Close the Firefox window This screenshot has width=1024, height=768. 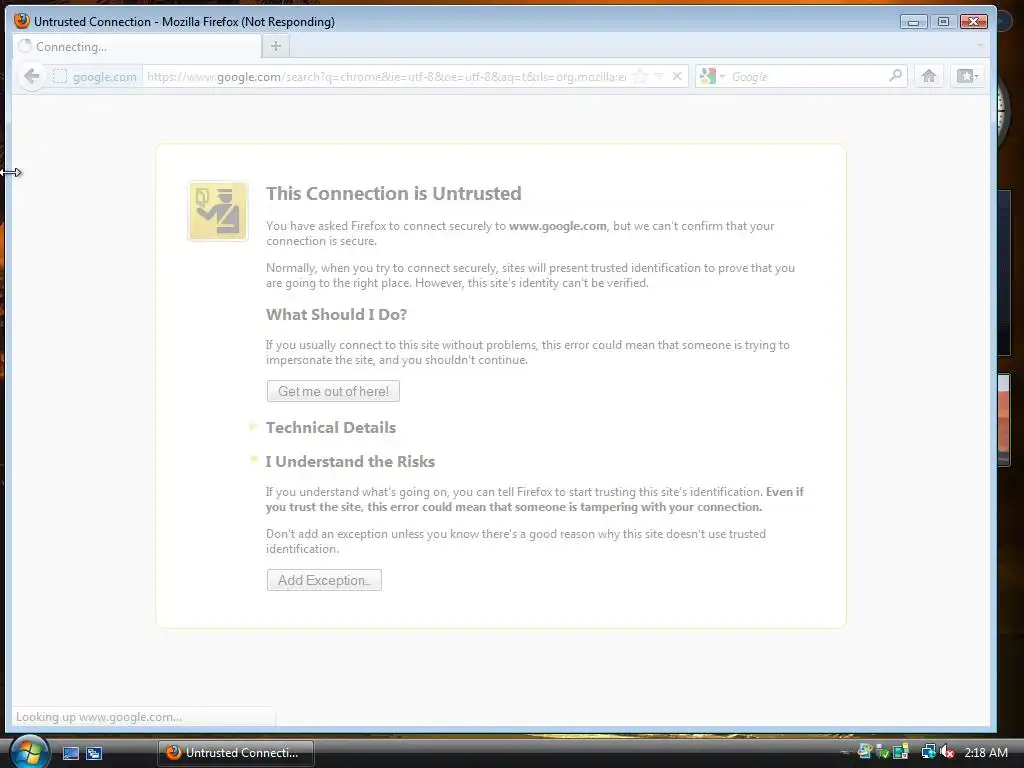click(973, 22)
